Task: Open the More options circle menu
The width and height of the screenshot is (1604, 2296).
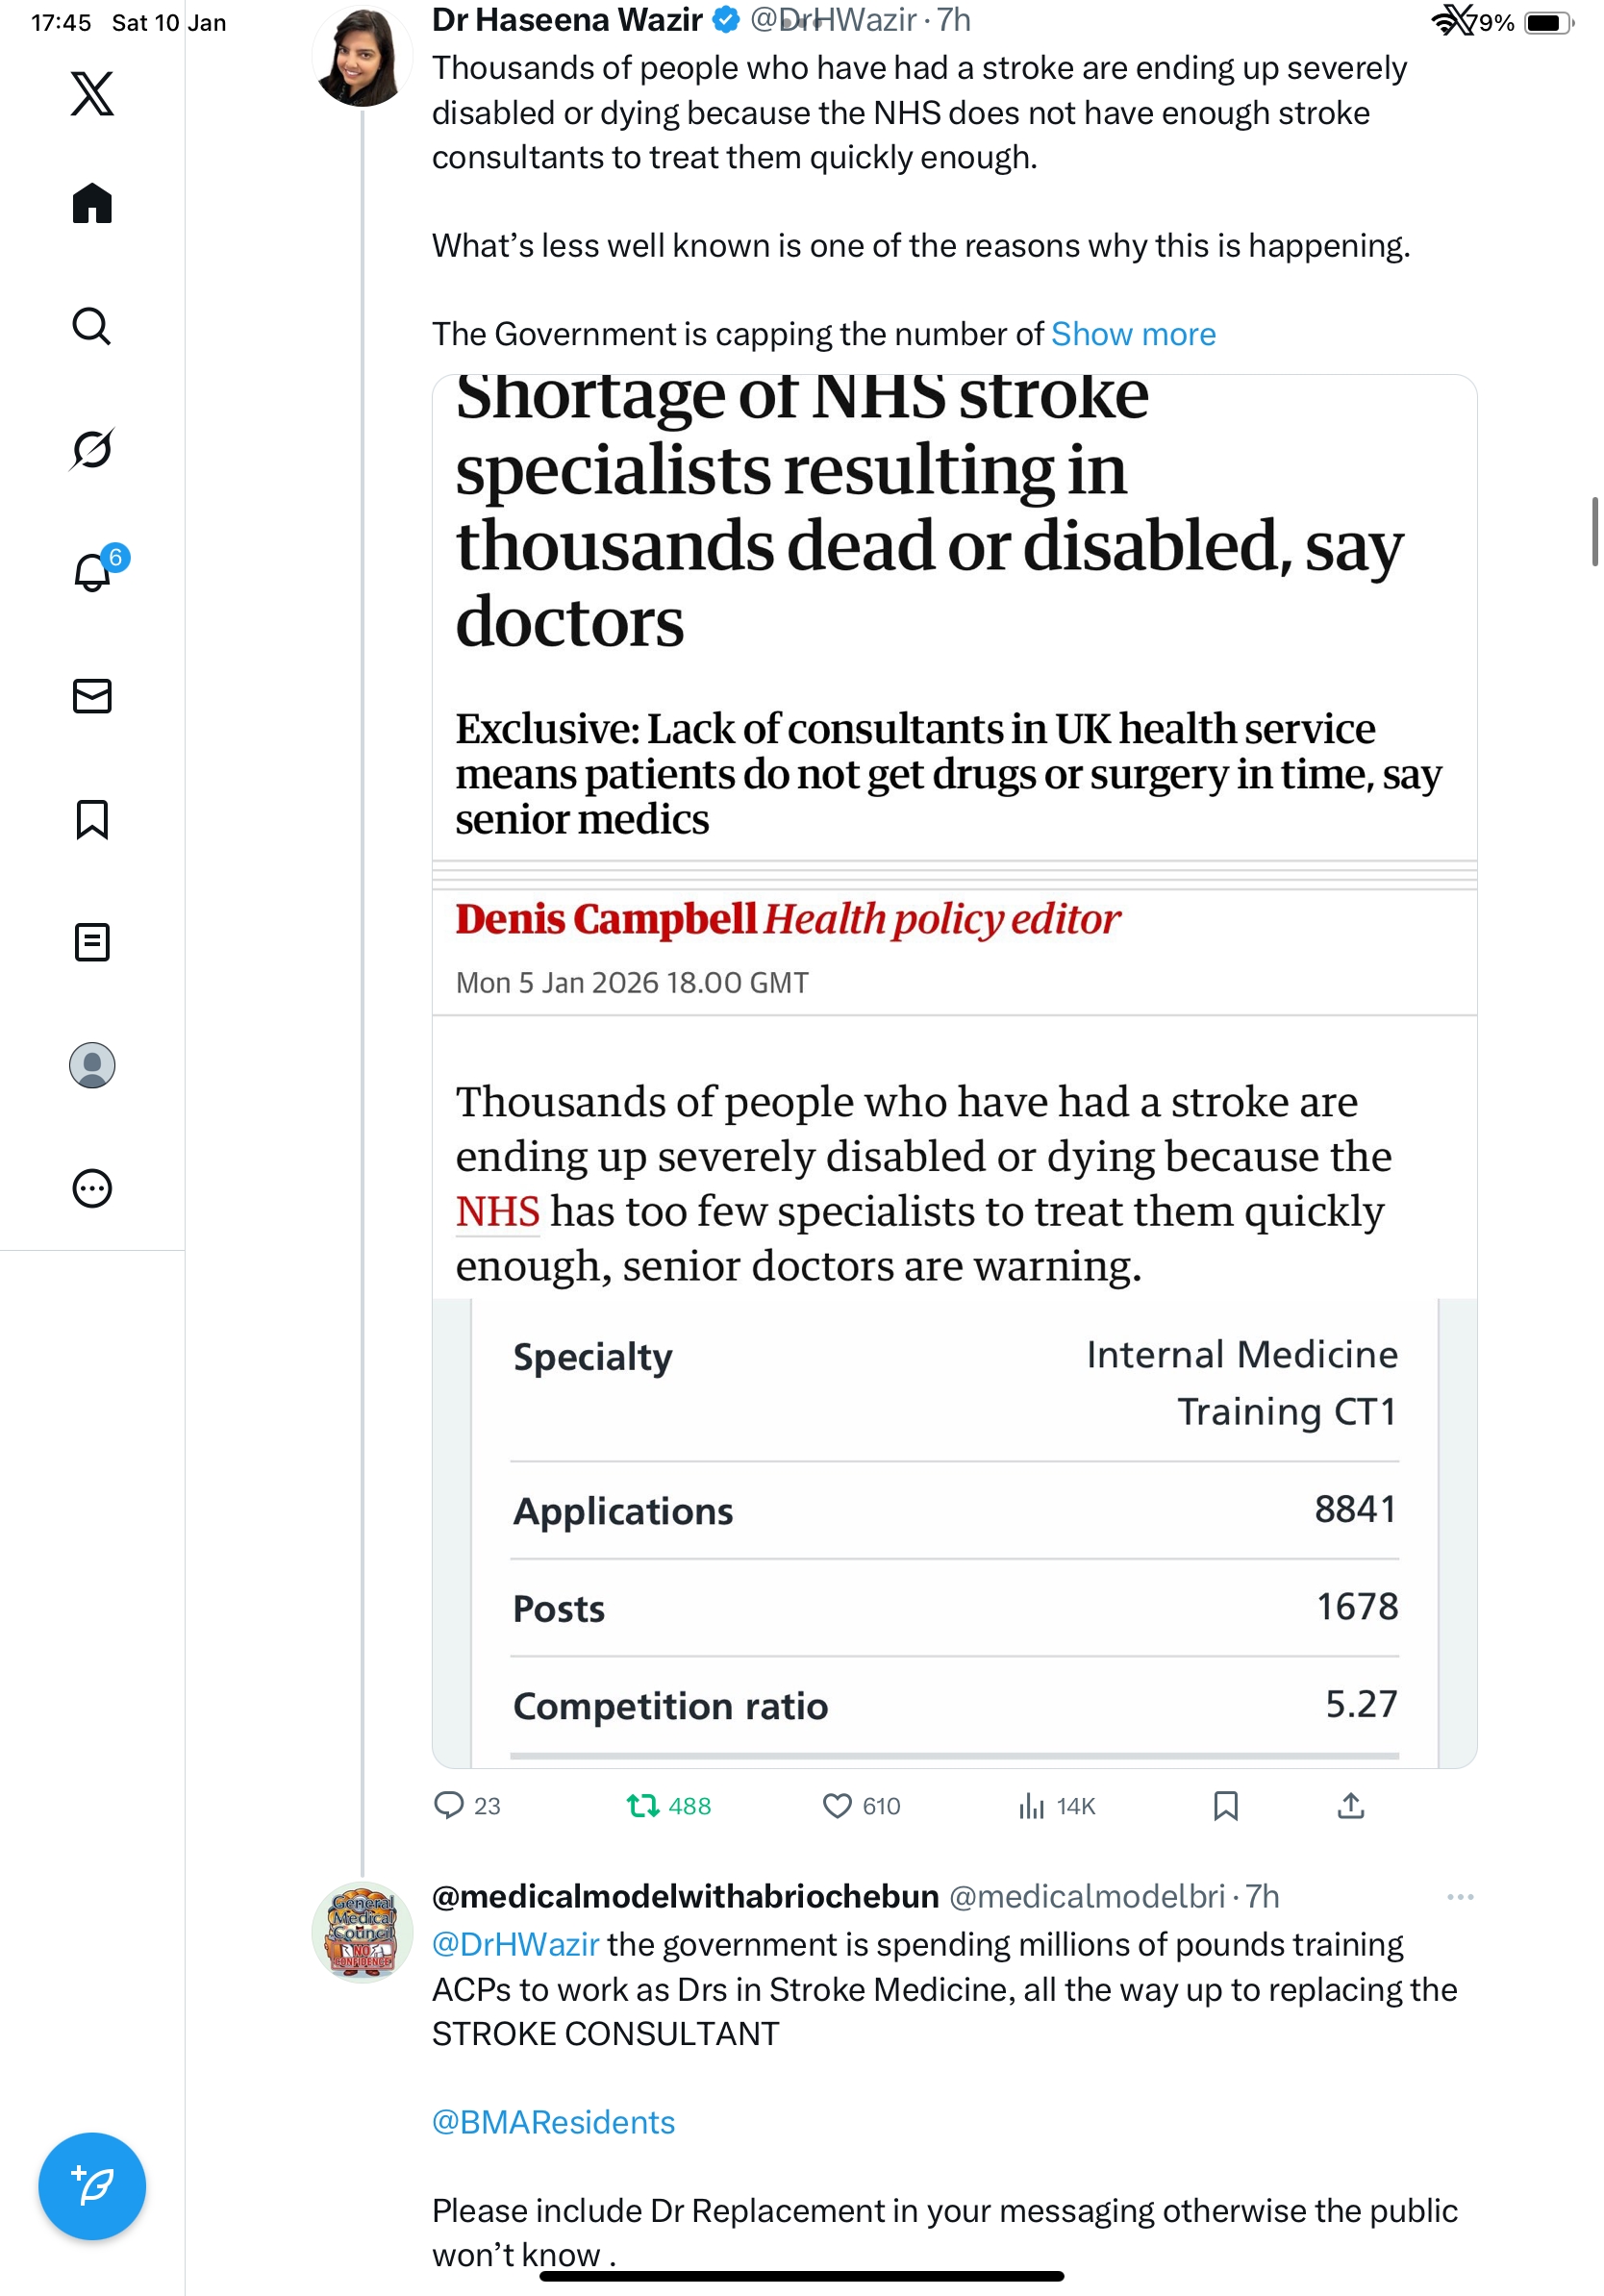Action: click(x=92, y=1188)
